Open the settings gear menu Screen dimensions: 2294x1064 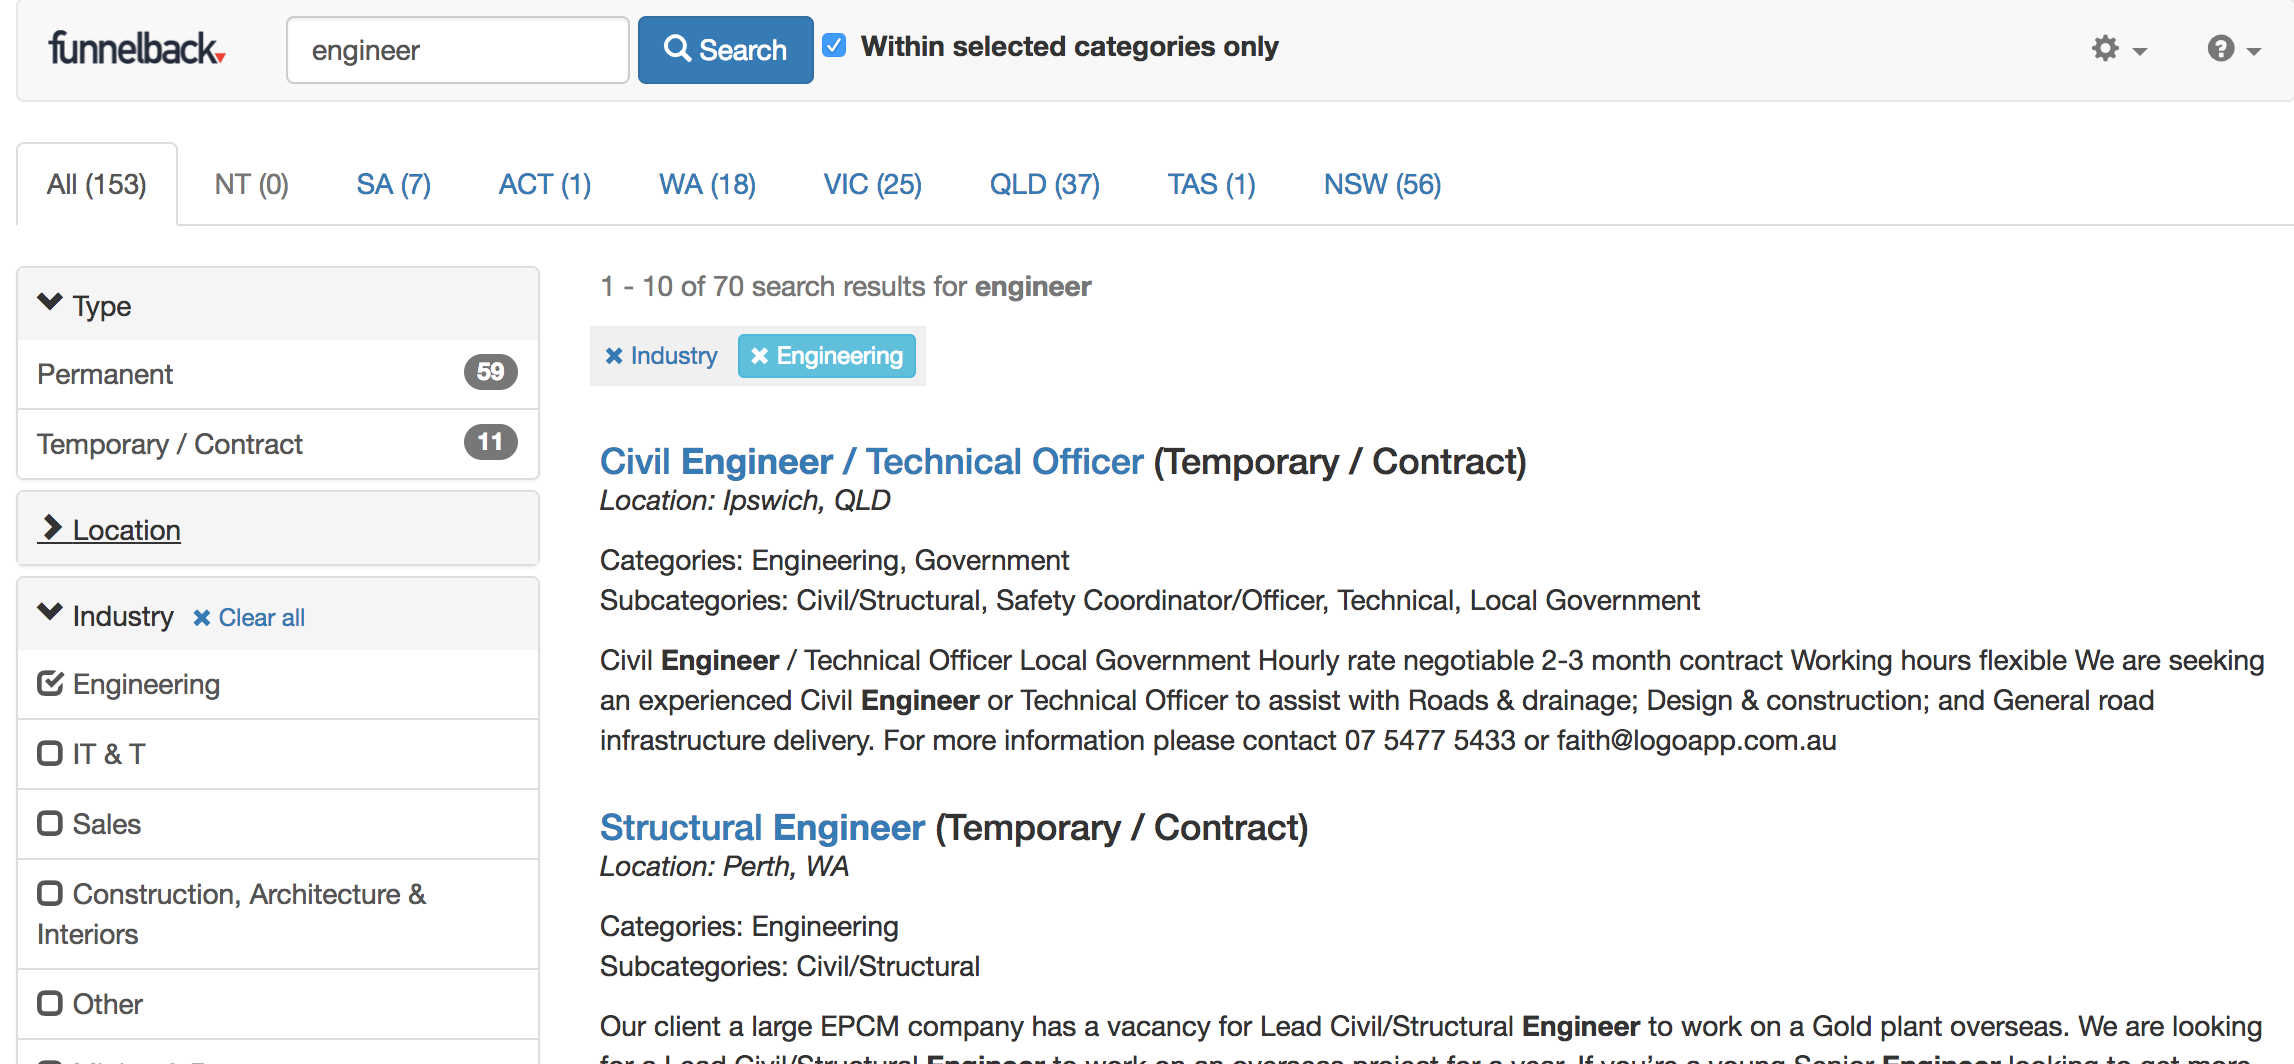tap(2116, 48)
